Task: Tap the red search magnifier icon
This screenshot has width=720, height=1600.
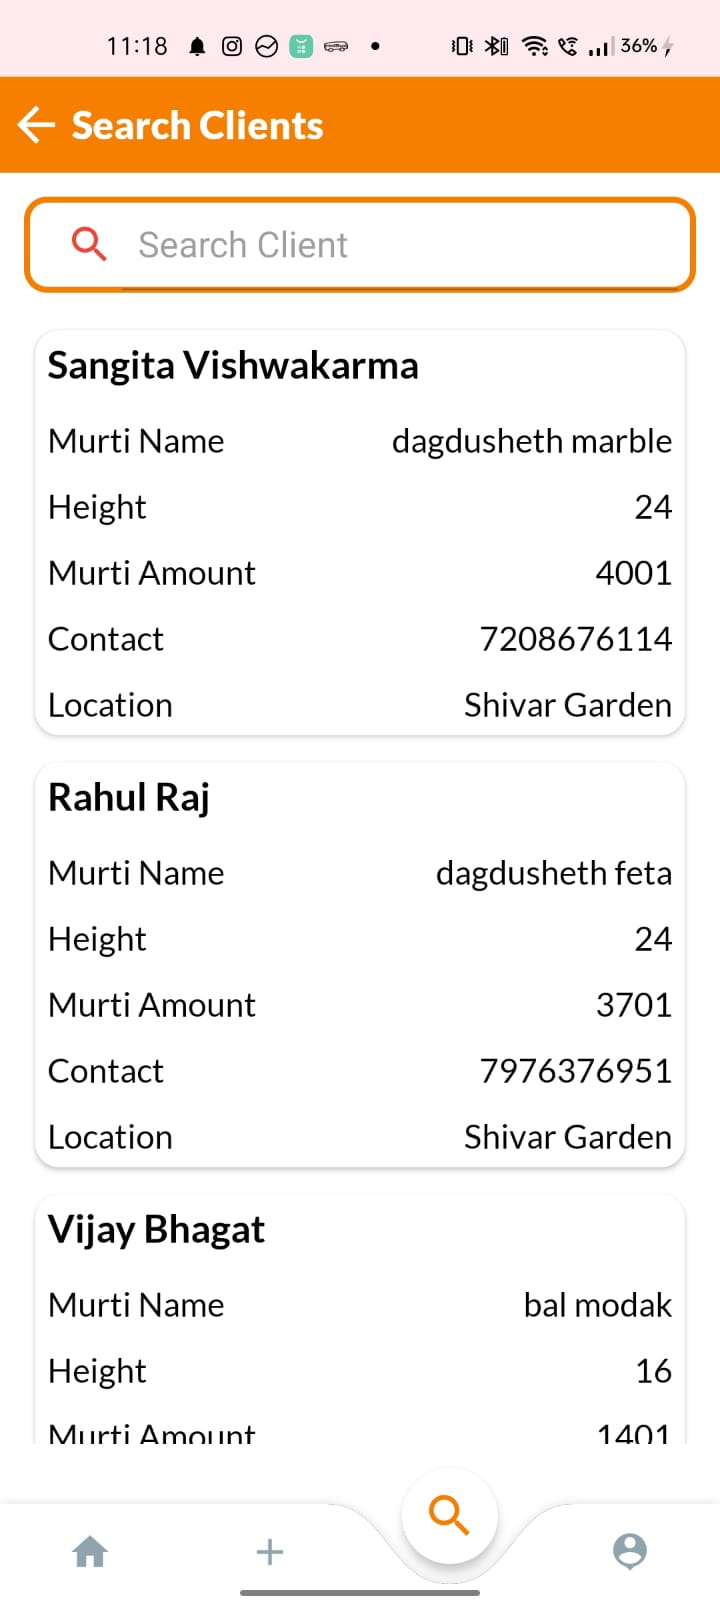Action: tap(89, 244)
